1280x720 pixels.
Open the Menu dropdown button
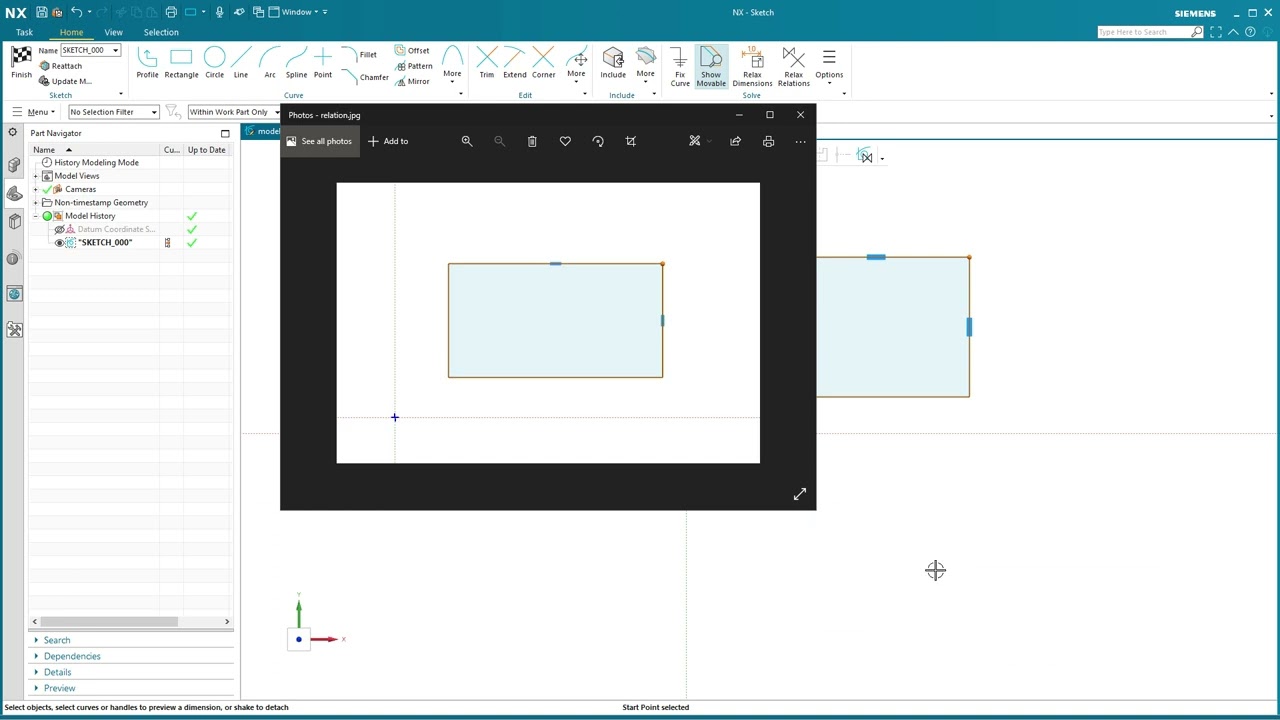click(34, 112)
